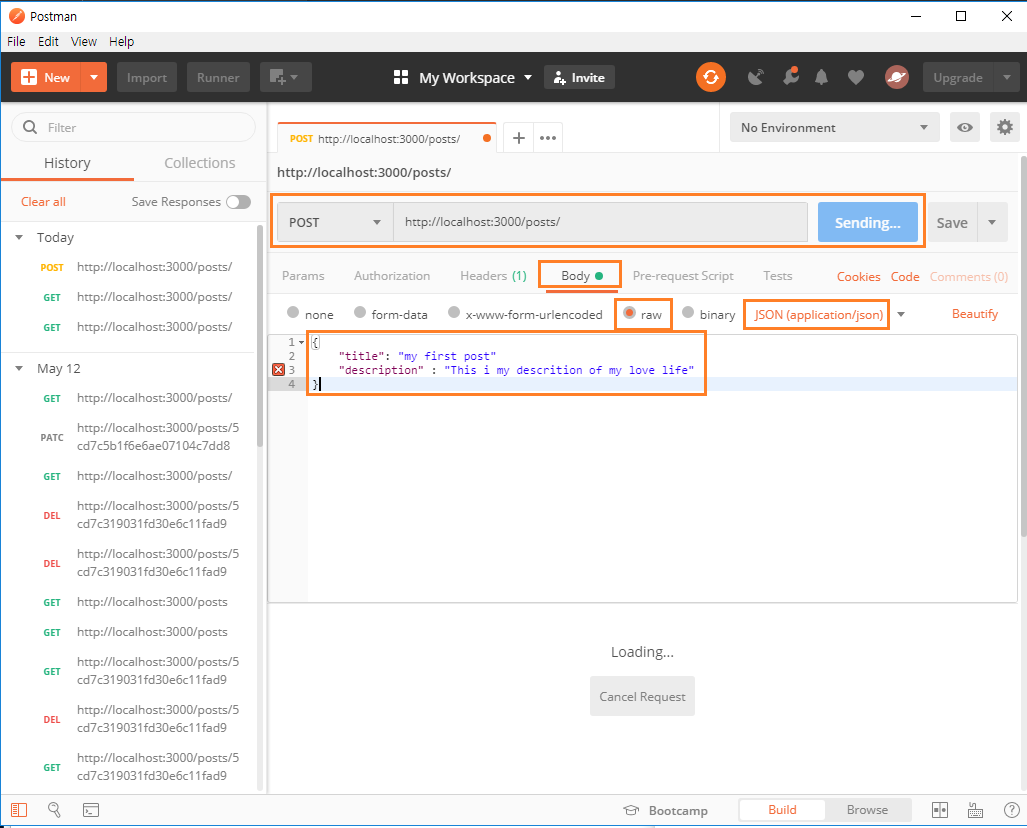The width and height of the screenshot is (1027, 828).
Task: Click the Cancel Request button
Action: (642, 696)
